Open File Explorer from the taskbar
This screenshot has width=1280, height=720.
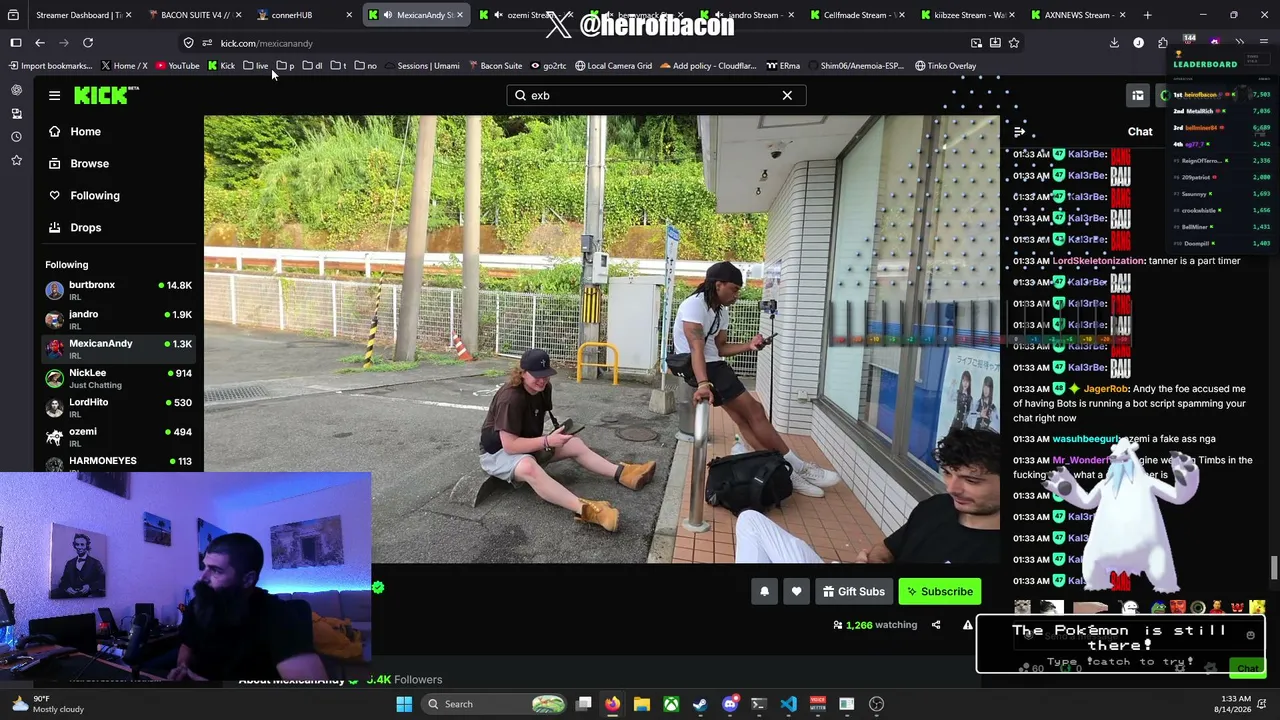click(642, 704)
